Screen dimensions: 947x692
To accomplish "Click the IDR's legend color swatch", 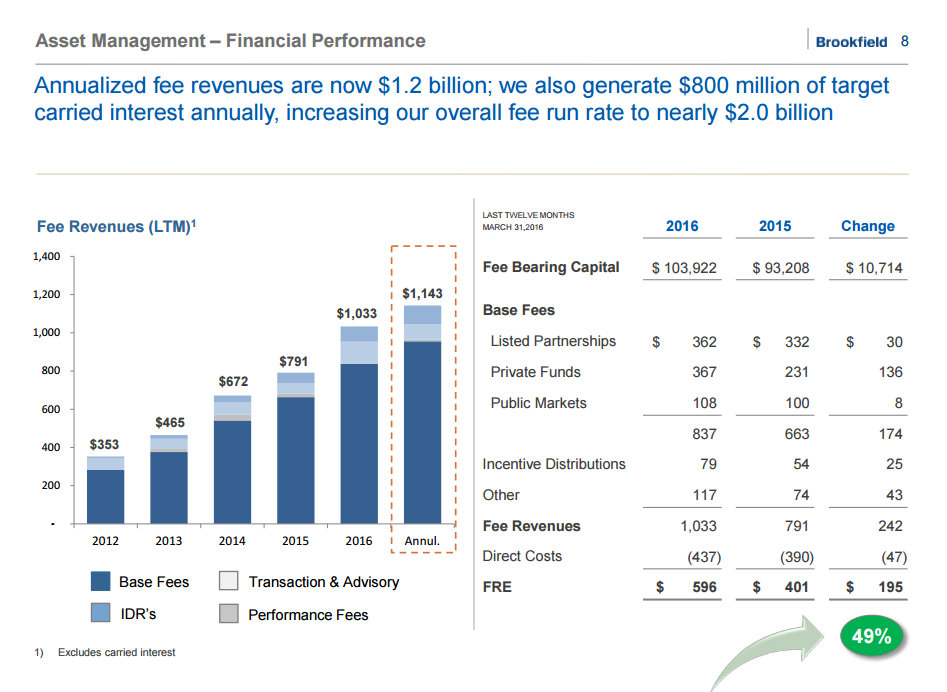I will pyautogui.click(x=100, y=612).
